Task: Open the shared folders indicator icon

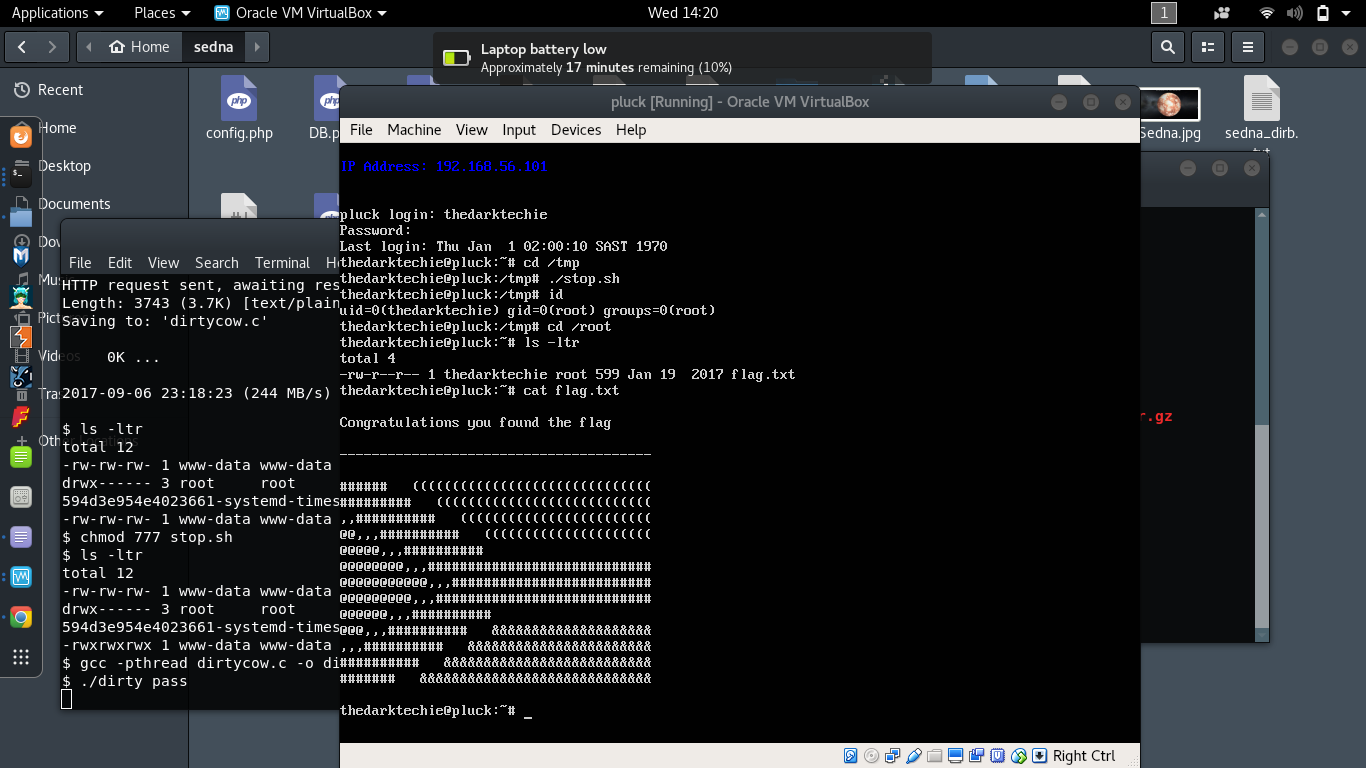Action: 934,756
